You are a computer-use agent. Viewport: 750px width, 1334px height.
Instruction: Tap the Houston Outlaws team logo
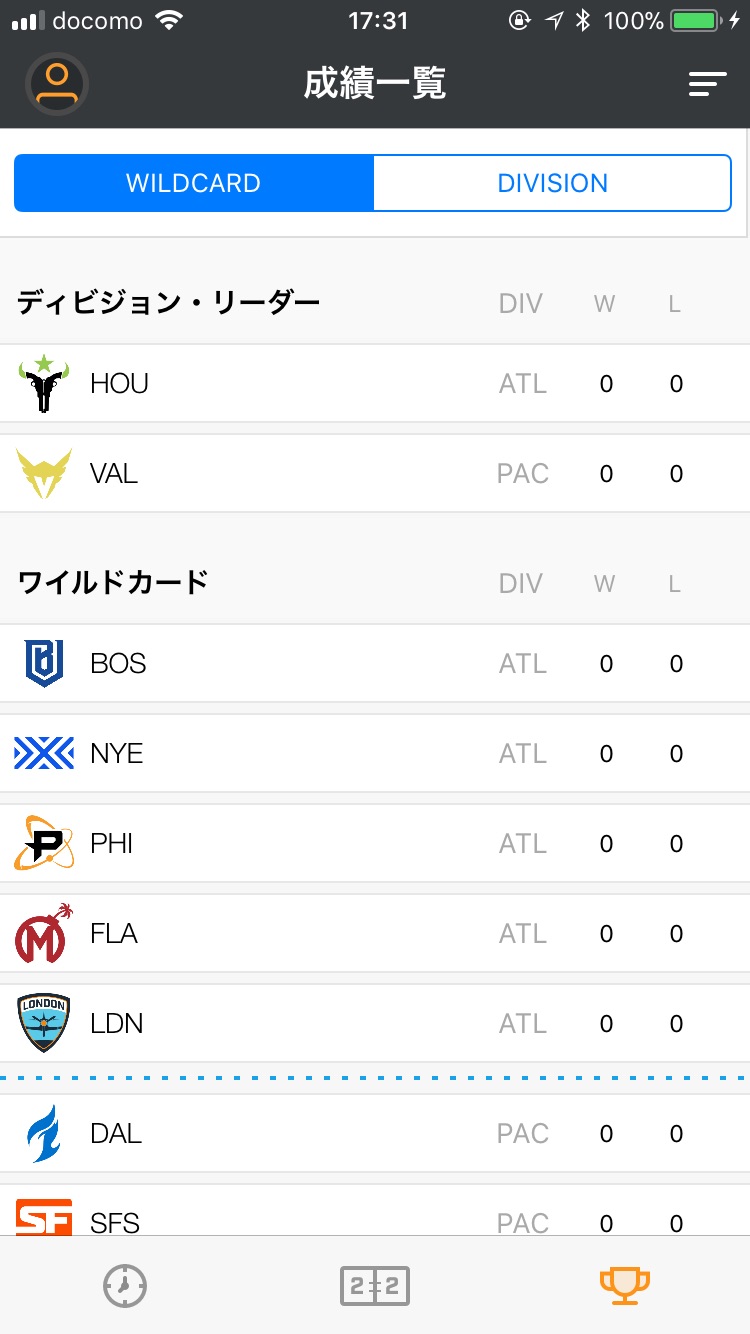(44, 383)
